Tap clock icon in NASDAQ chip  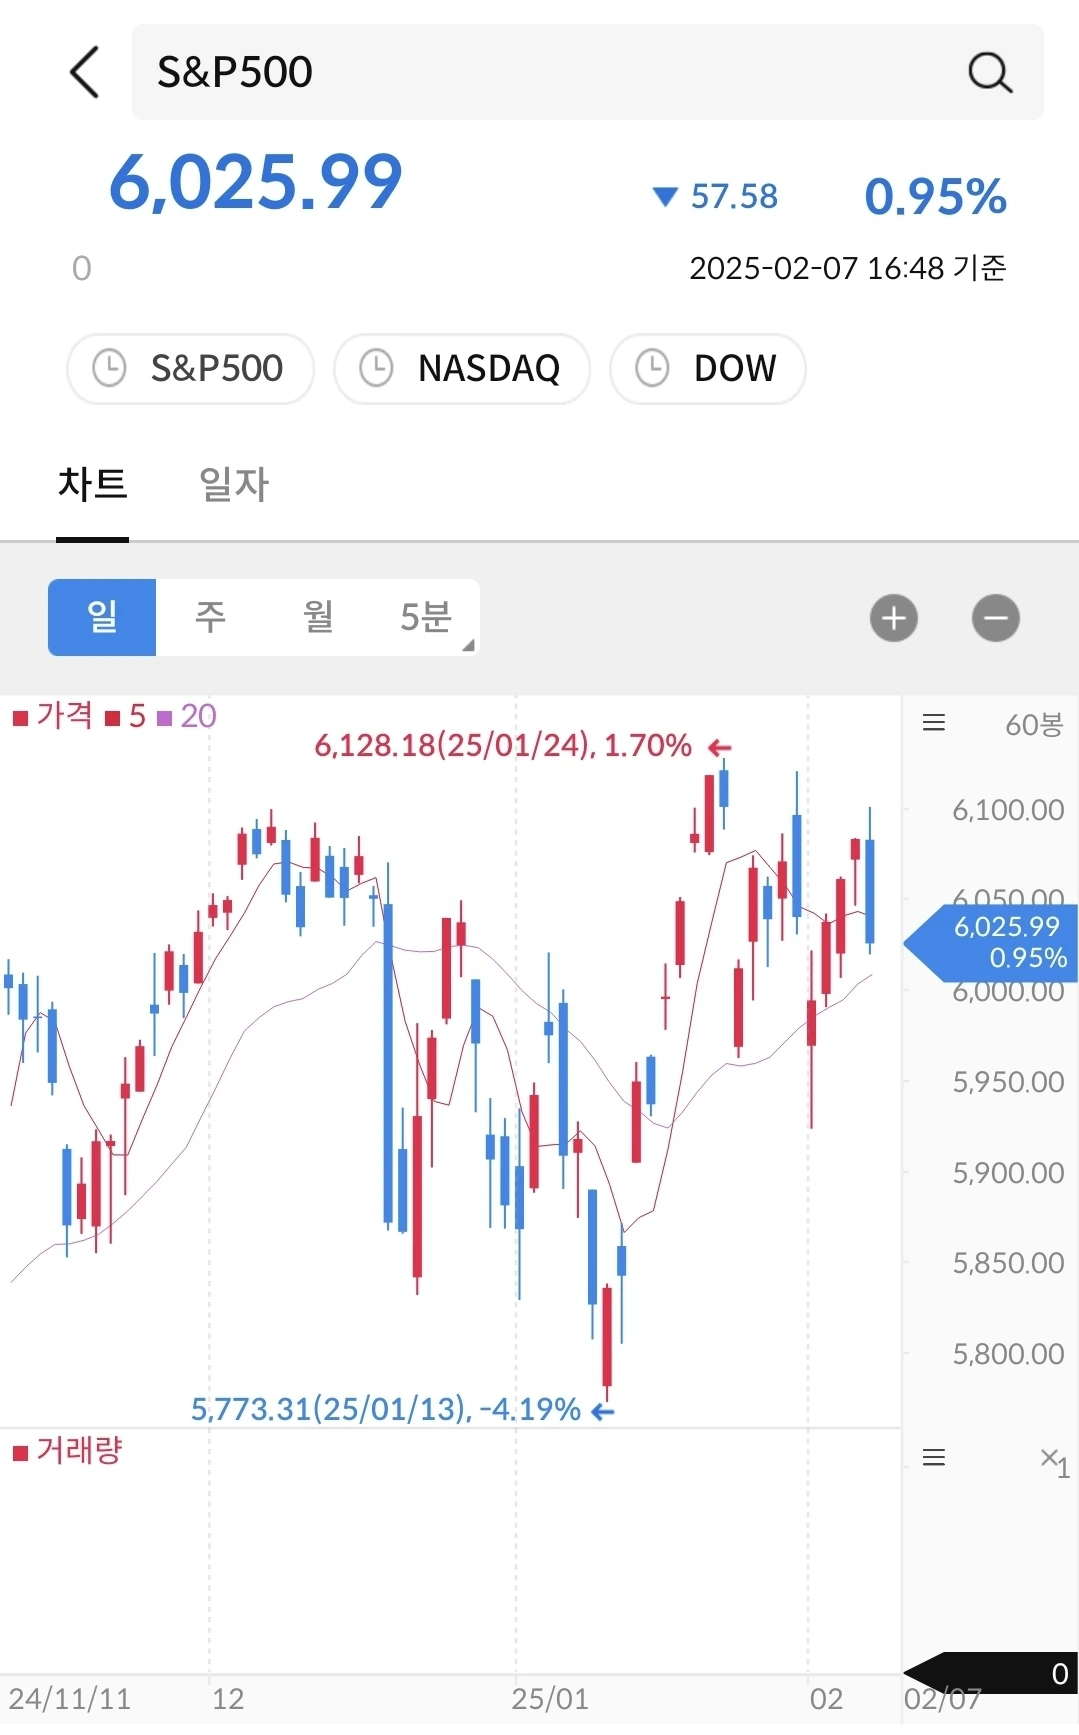(376, 368)
